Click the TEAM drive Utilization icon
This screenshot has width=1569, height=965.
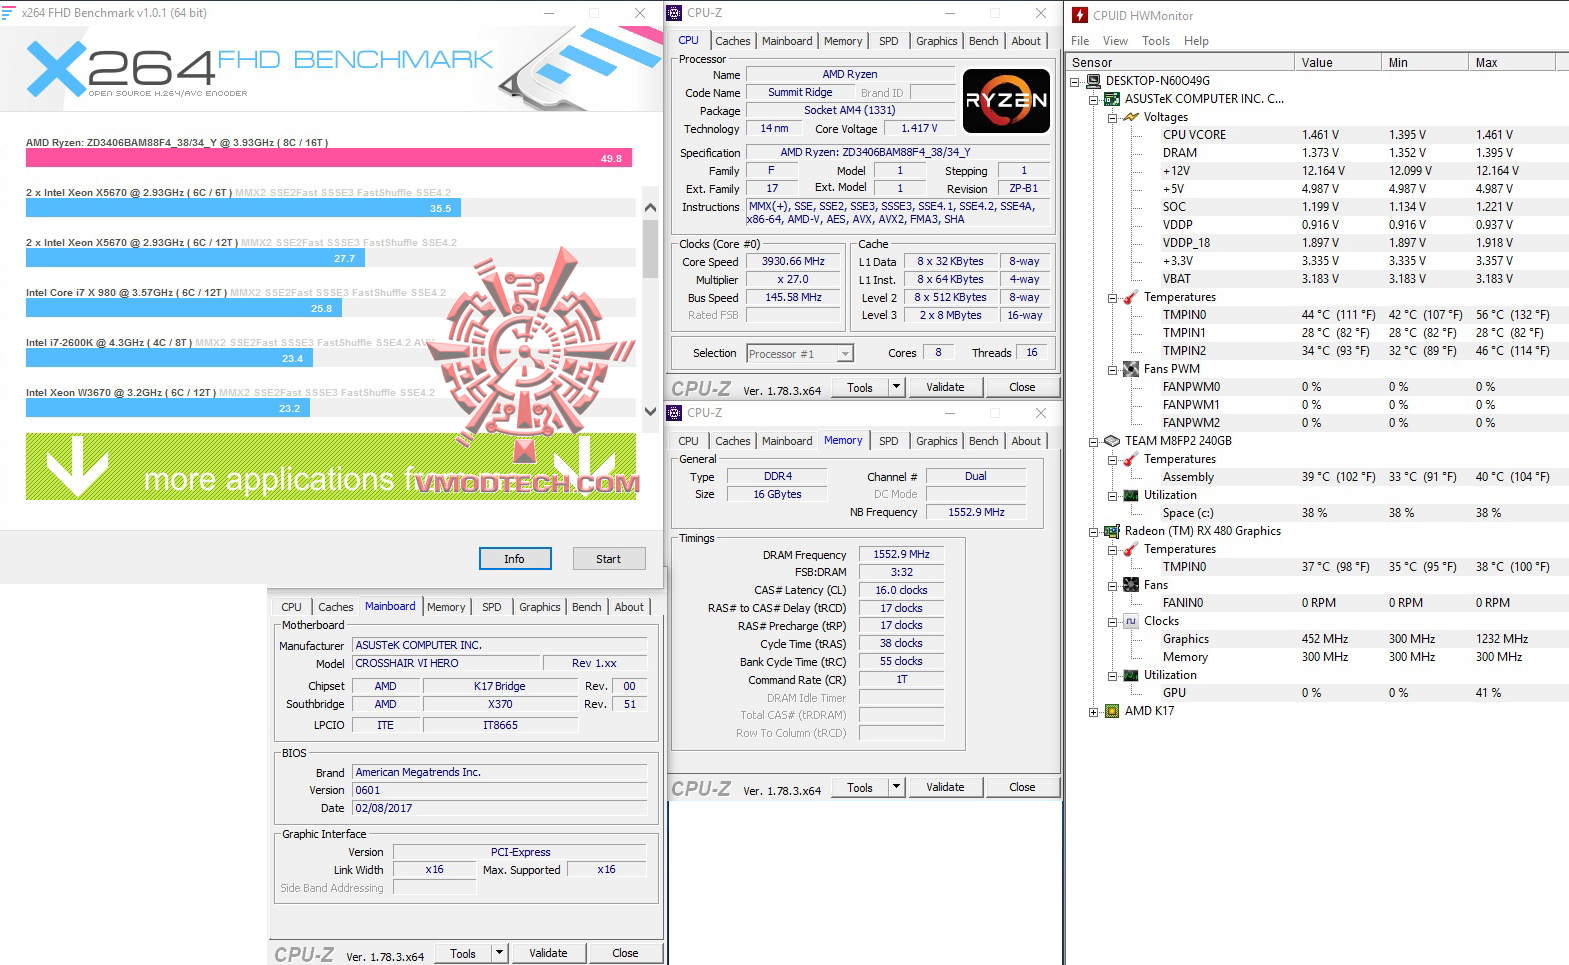[1131, 495]
